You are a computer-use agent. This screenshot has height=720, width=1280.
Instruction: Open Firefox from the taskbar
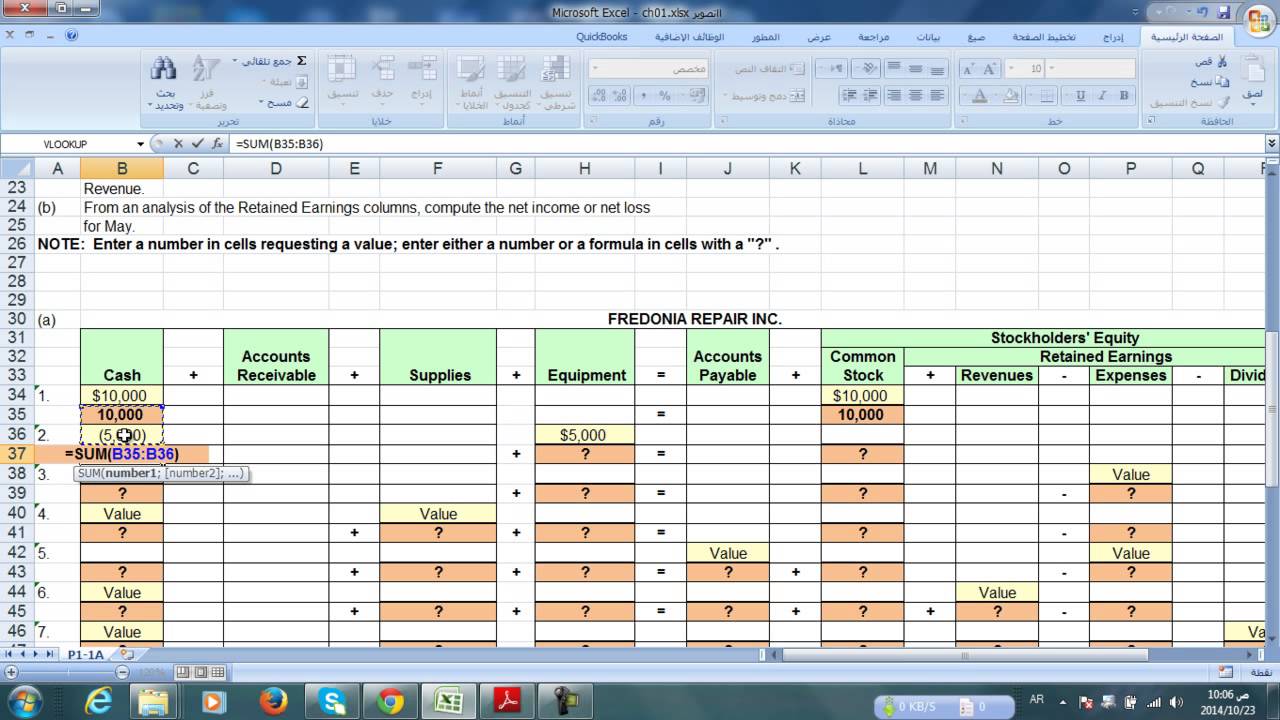[272, 701]
